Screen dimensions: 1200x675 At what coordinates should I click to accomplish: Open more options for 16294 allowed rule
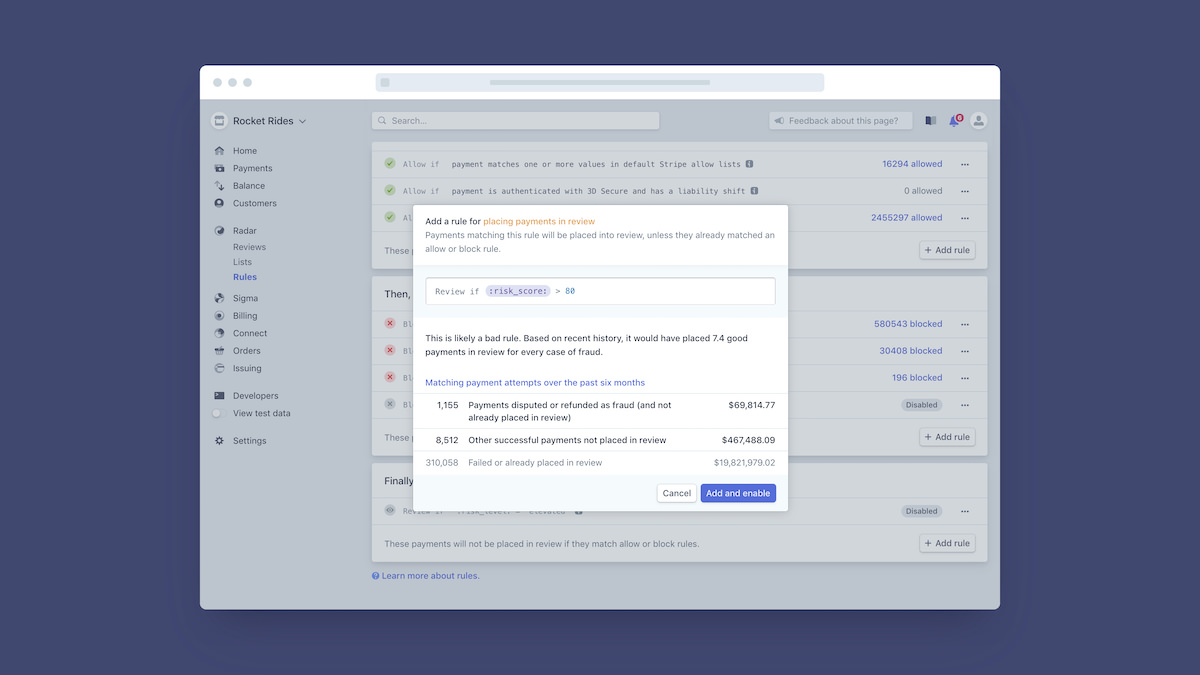click(x=965, y=164)
